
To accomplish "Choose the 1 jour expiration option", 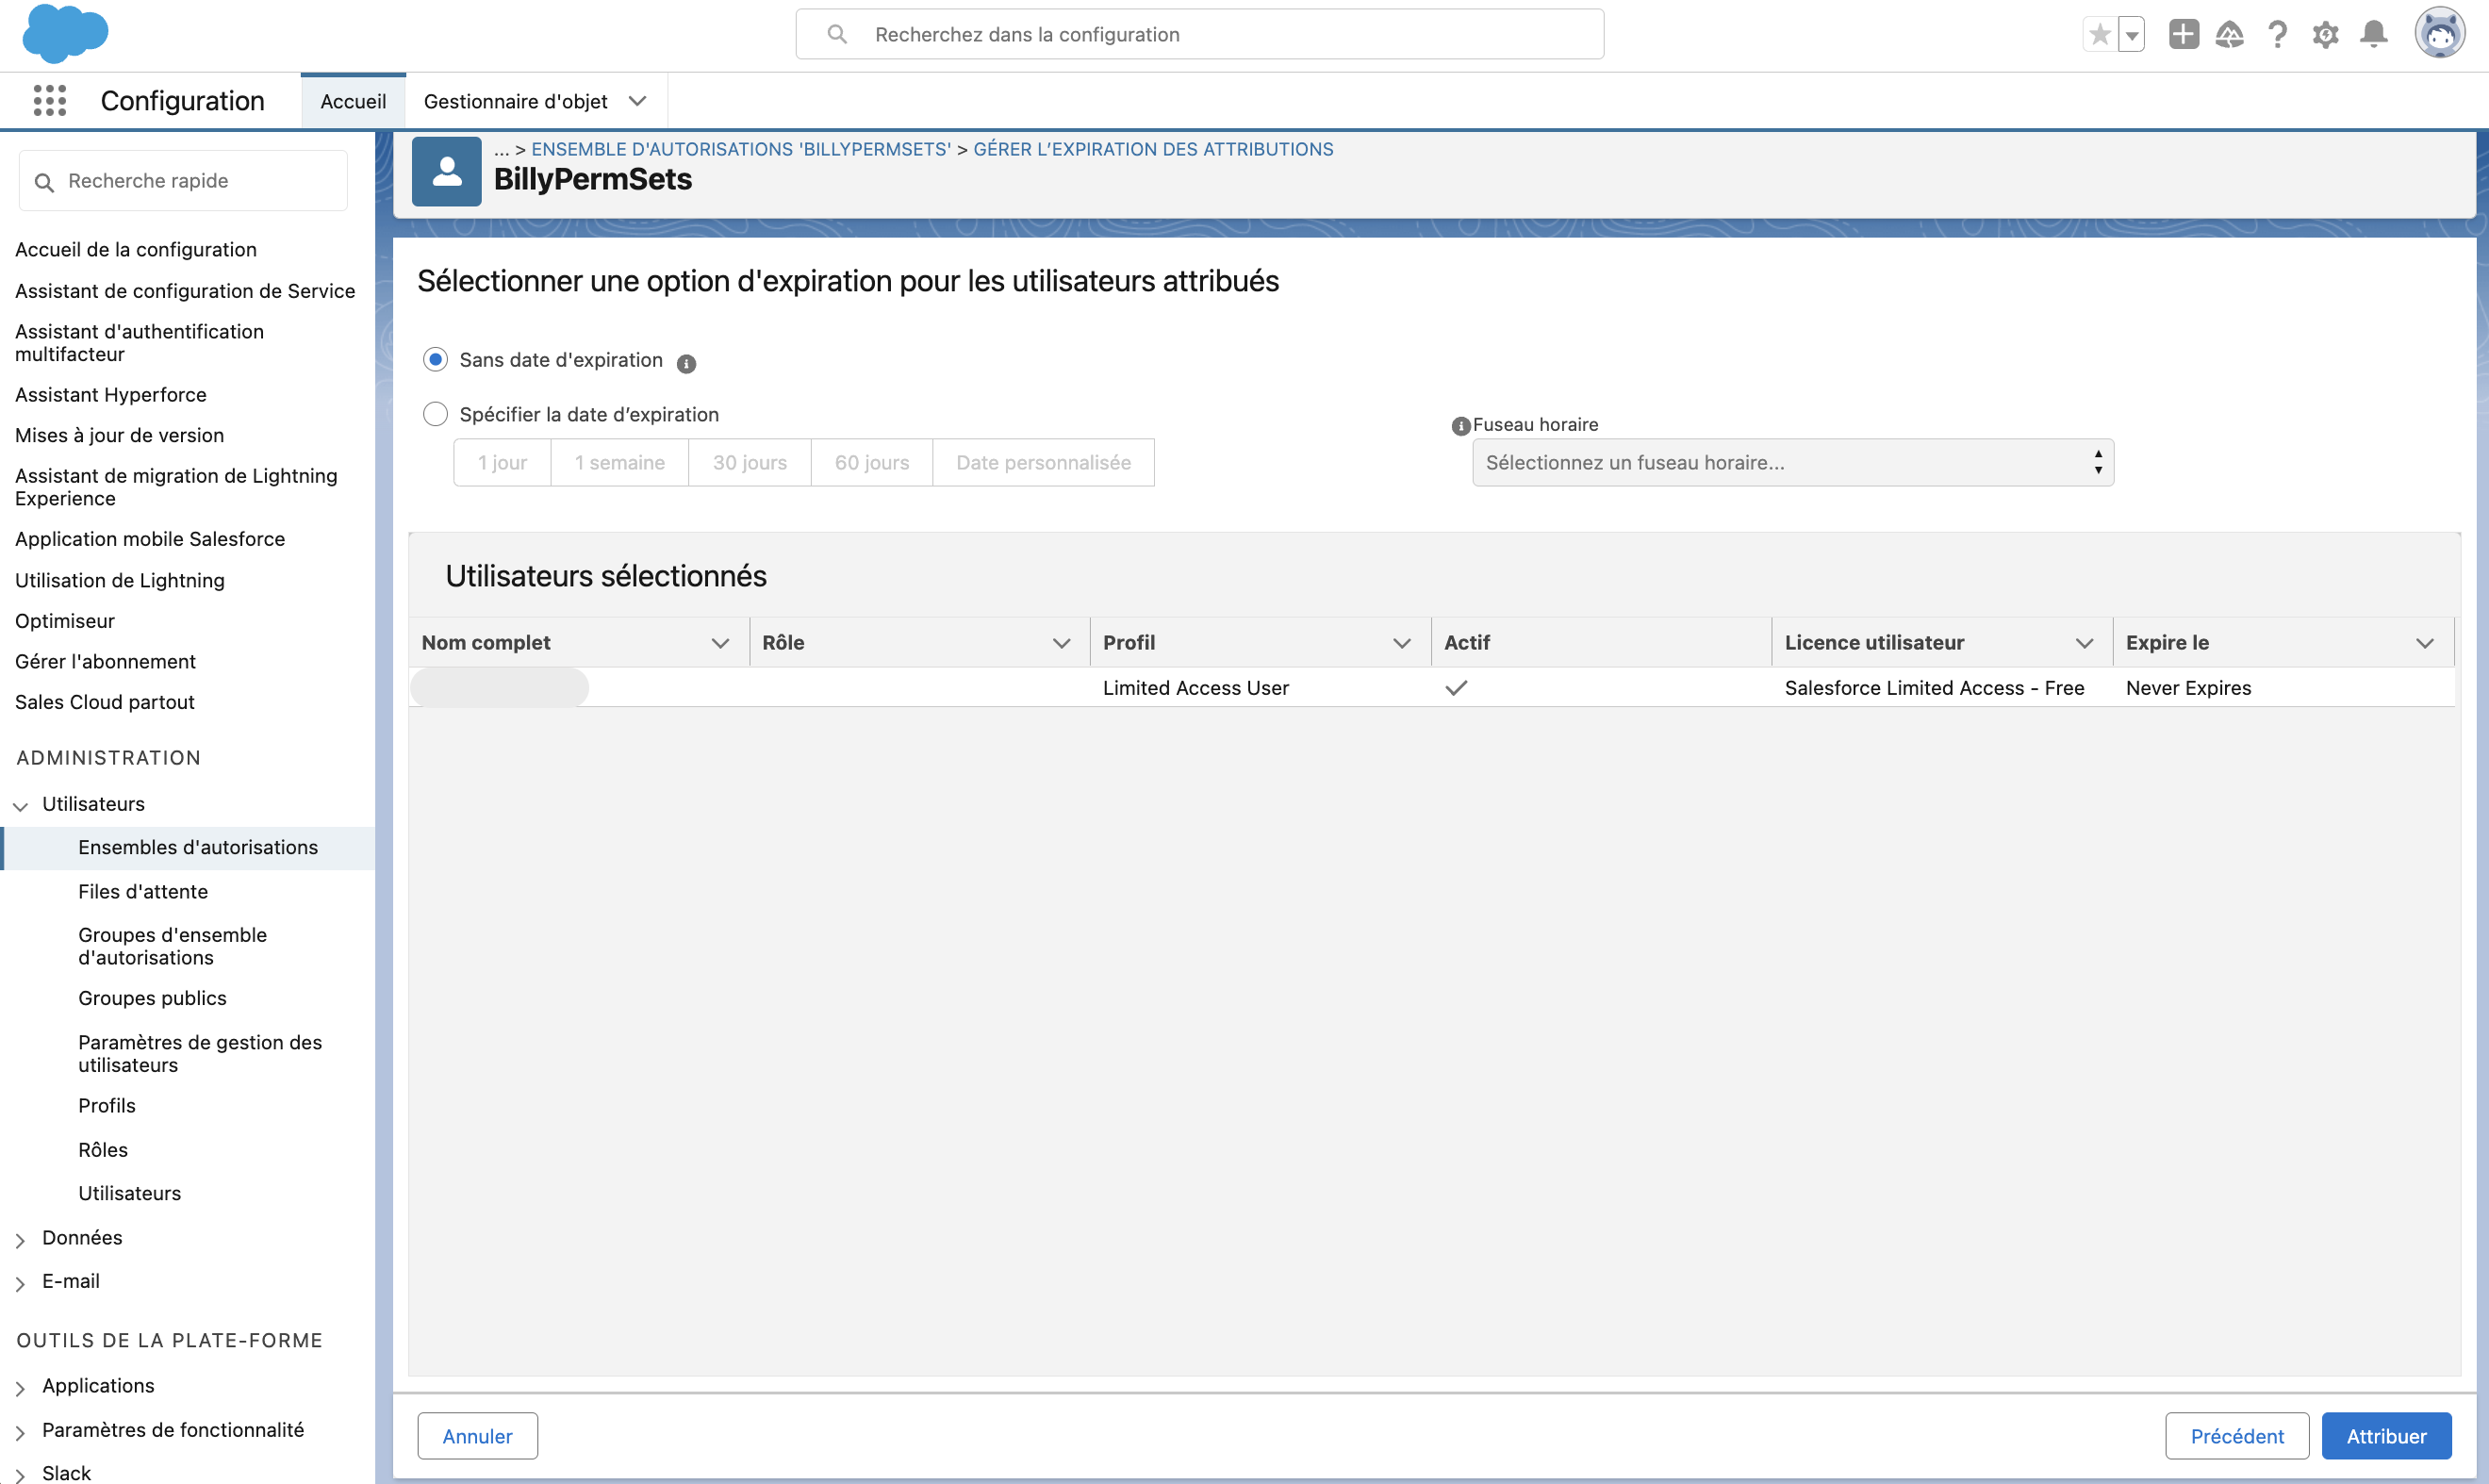I will coord(502,463).
